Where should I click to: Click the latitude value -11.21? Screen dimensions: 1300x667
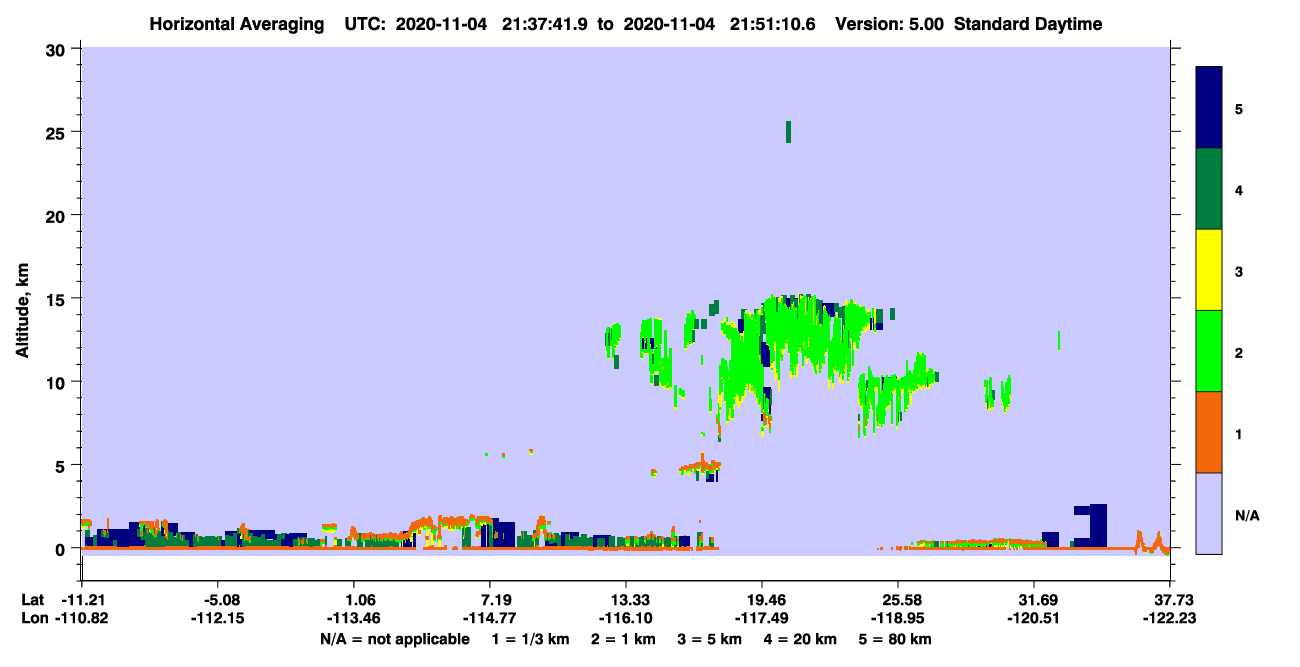pyautogui.click(x=82, y=600)
